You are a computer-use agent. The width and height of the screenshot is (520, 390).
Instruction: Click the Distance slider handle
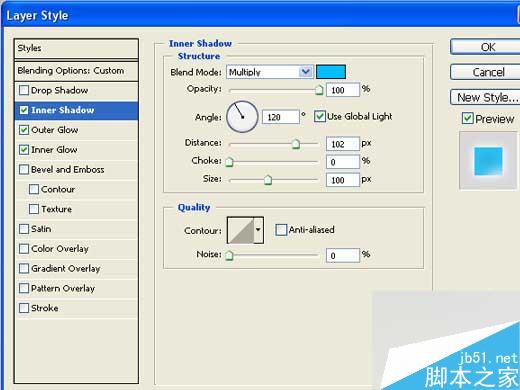[x=296, y=144]
